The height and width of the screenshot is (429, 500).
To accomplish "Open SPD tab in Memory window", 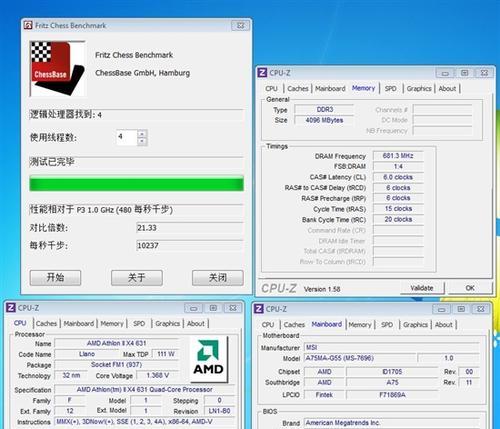I will (390, 89).
